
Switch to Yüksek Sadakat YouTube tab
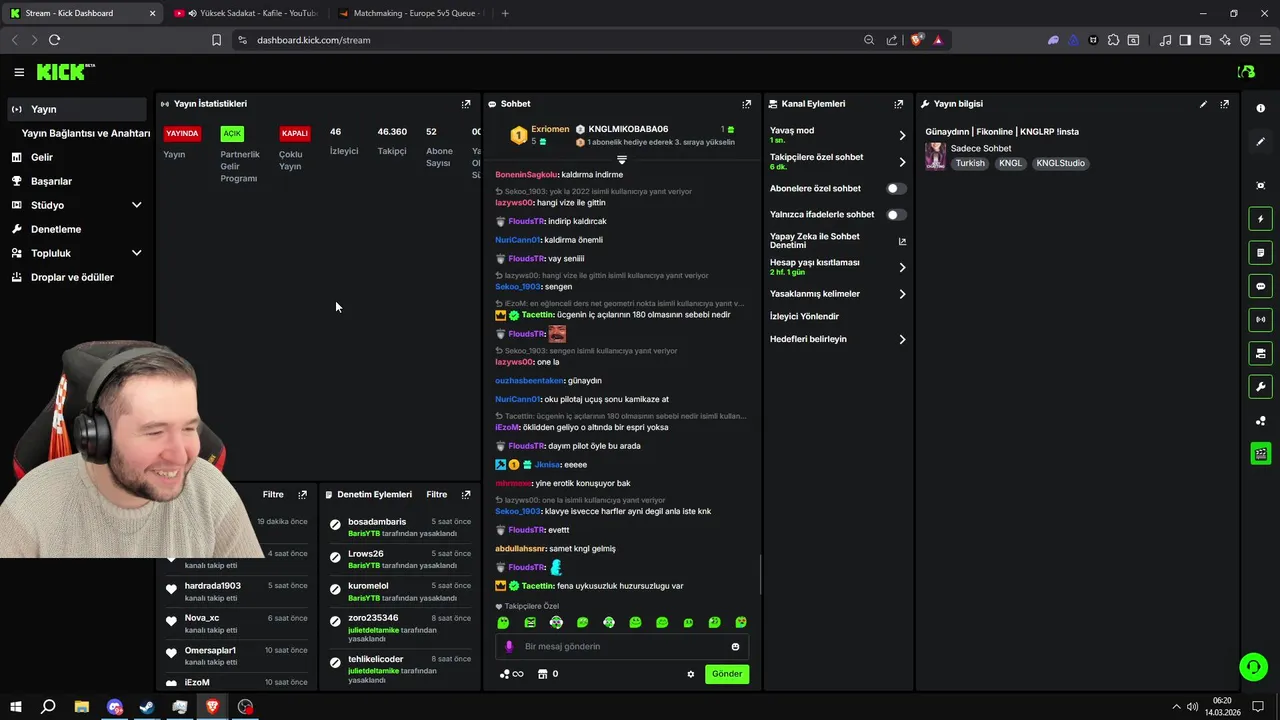click(x=246, y=13)
